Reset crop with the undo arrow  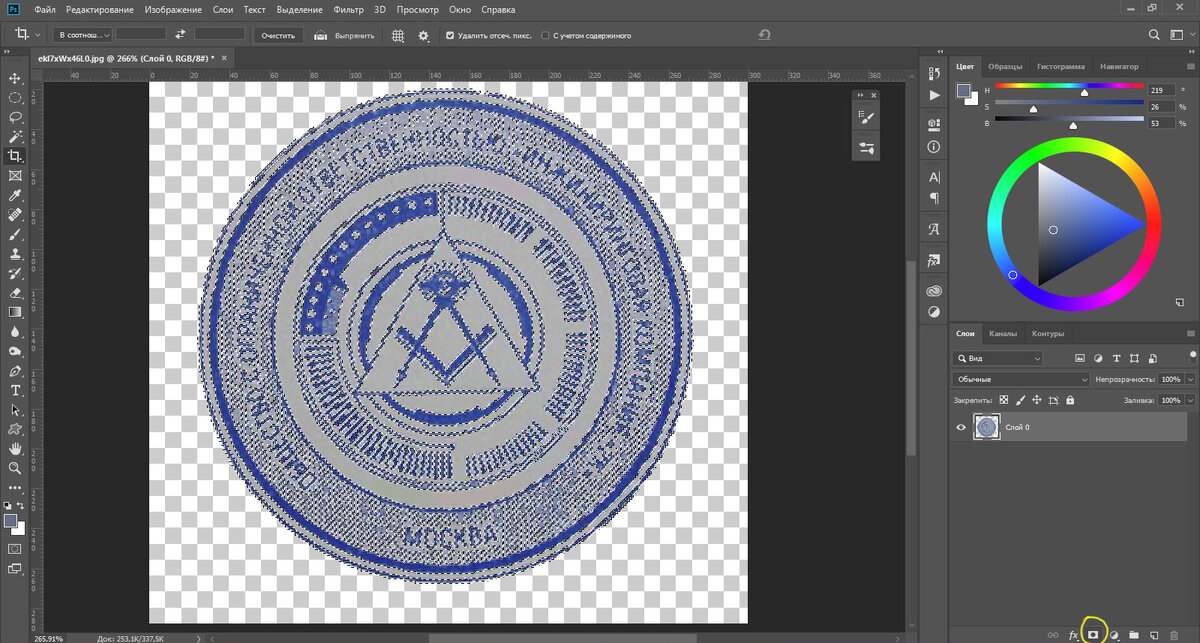click(765, 35)
